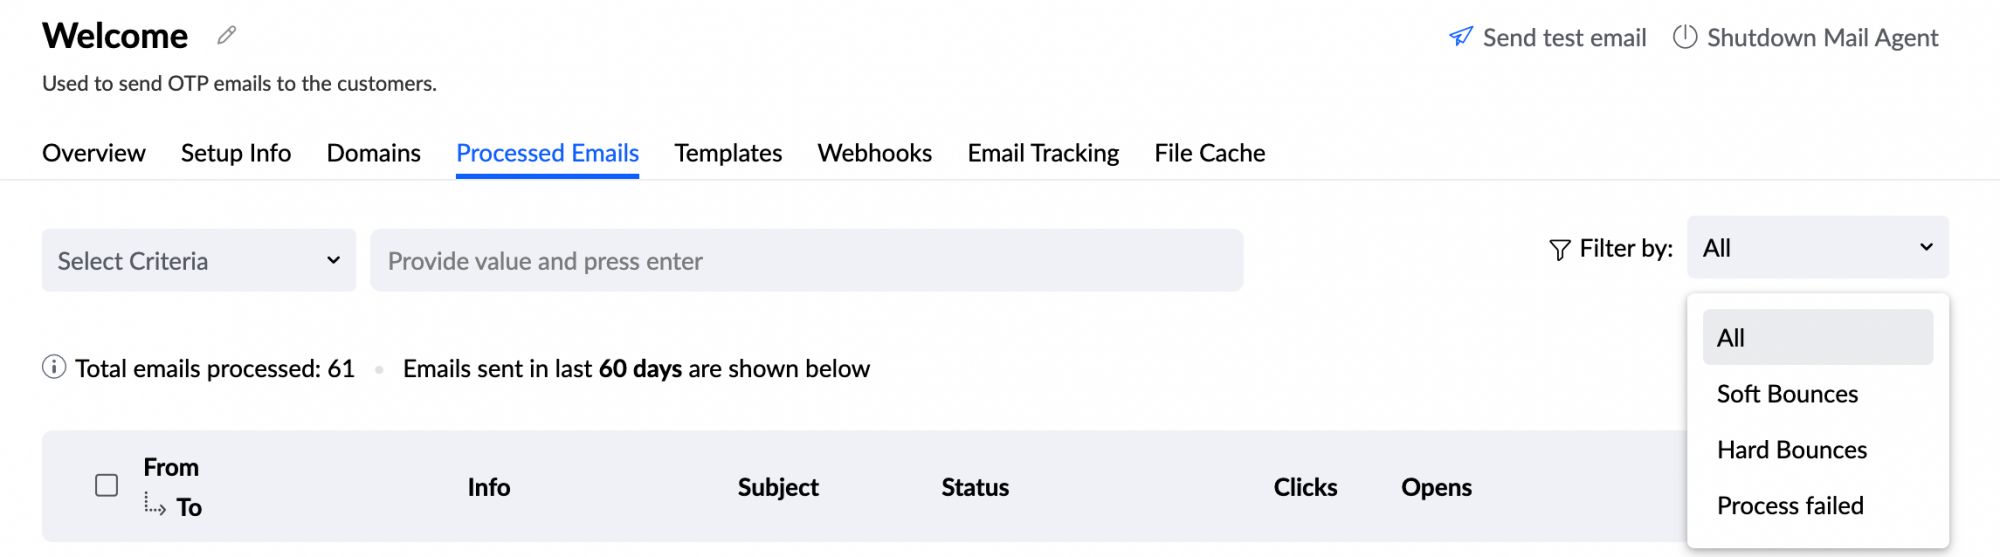This screenshot has width=2000, height=557.
Task: Click the paper plane send icon
Action: click(x=1461, y=37)
